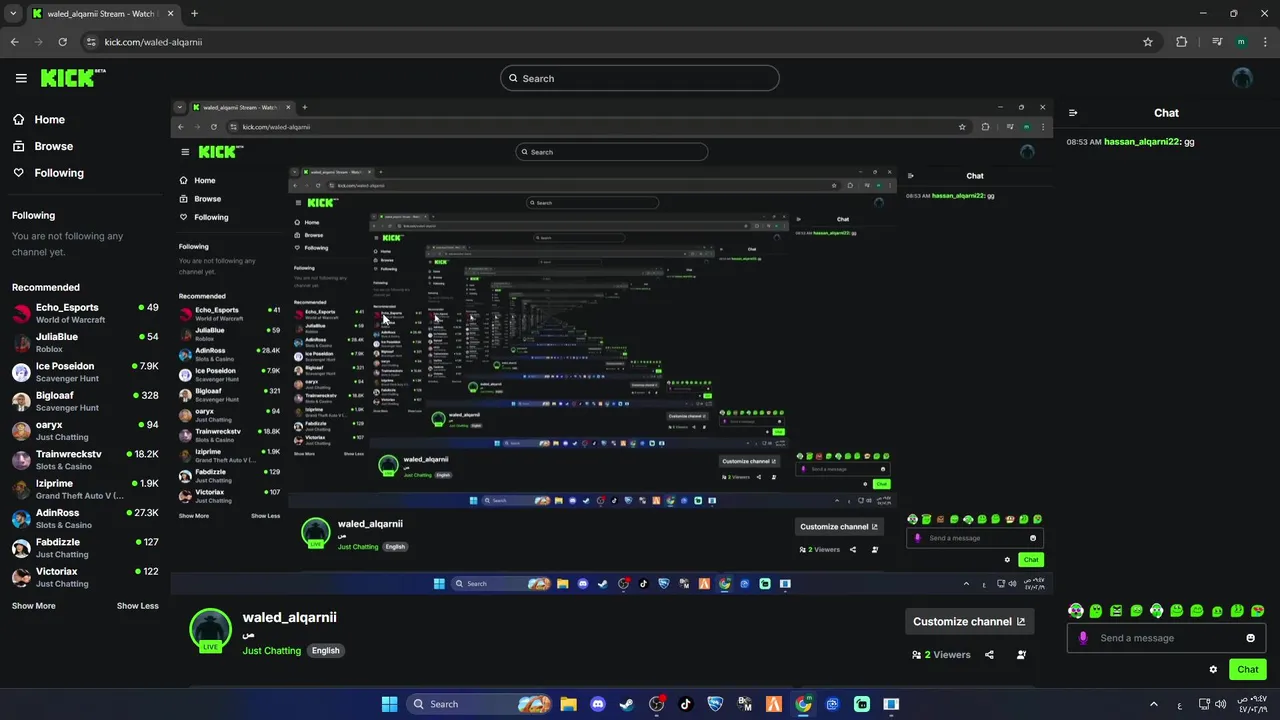
Task: Open Chrome profile 'm' button
Action: pos(1241,42)
